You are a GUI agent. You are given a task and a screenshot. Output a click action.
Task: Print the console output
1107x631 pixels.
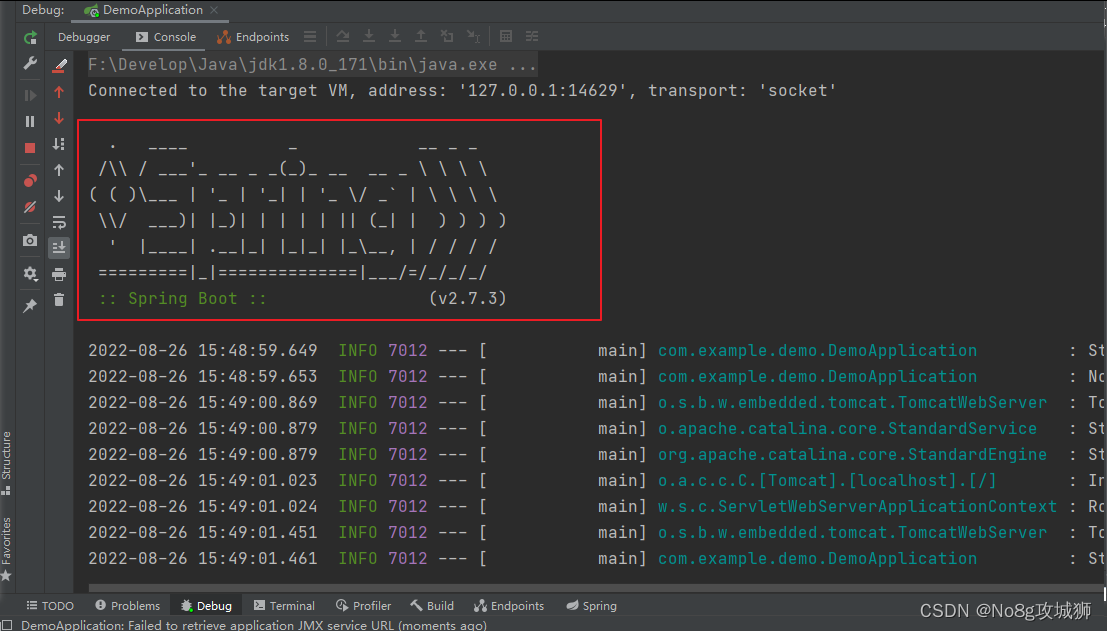59,273
